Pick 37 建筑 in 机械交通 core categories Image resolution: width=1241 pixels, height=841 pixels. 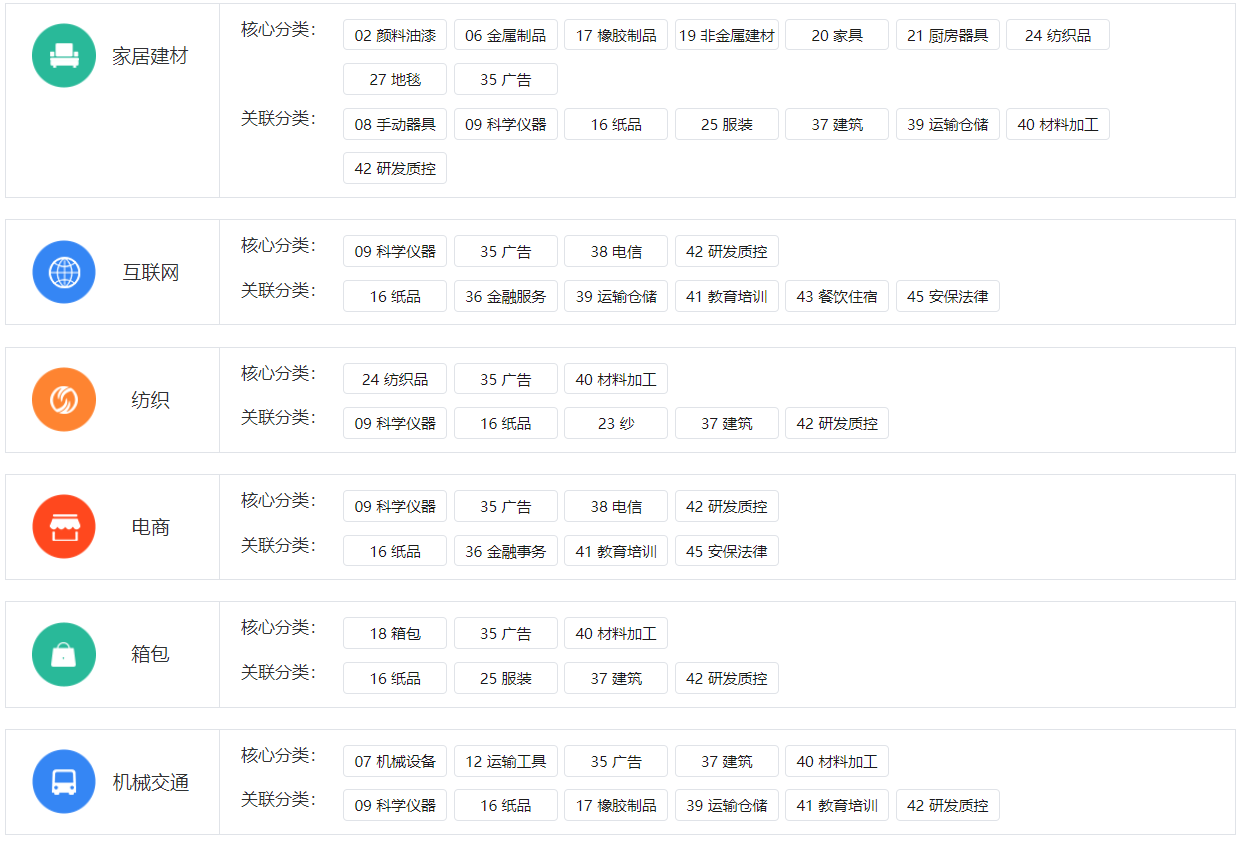click(727, 761)
